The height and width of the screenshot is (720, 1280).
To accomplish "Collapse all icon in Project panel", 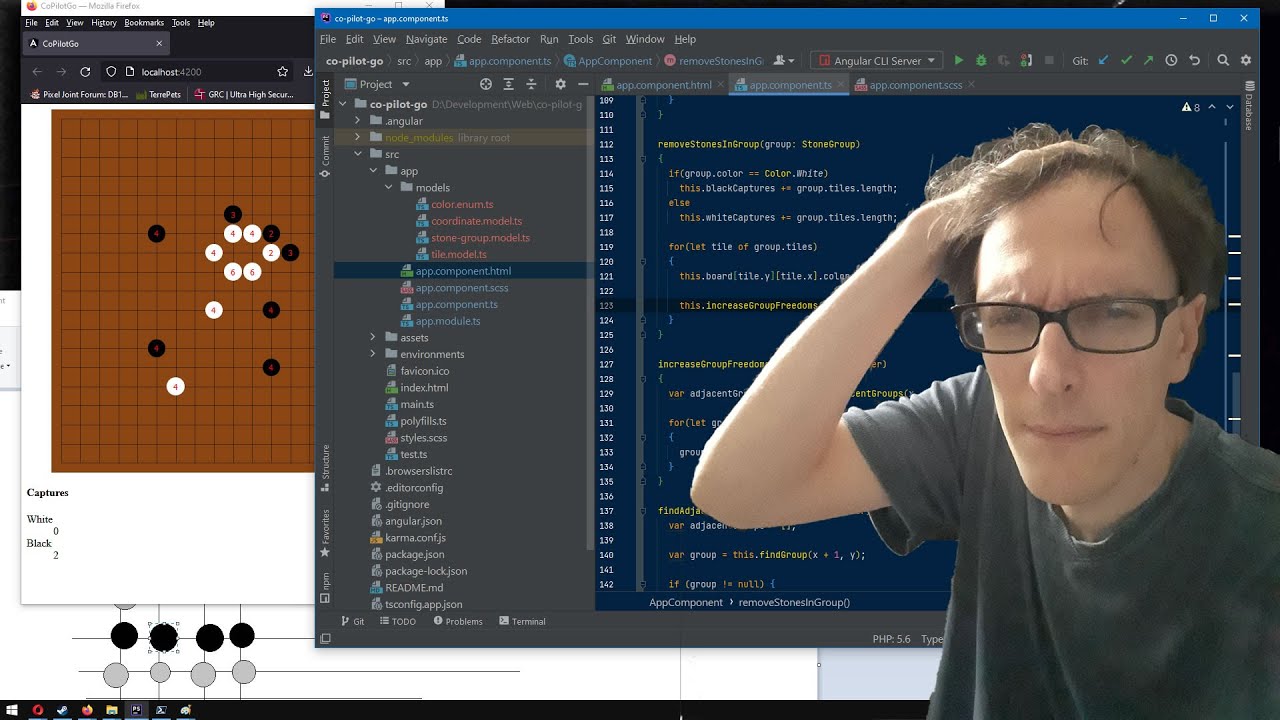I will (x=531, y=84).
